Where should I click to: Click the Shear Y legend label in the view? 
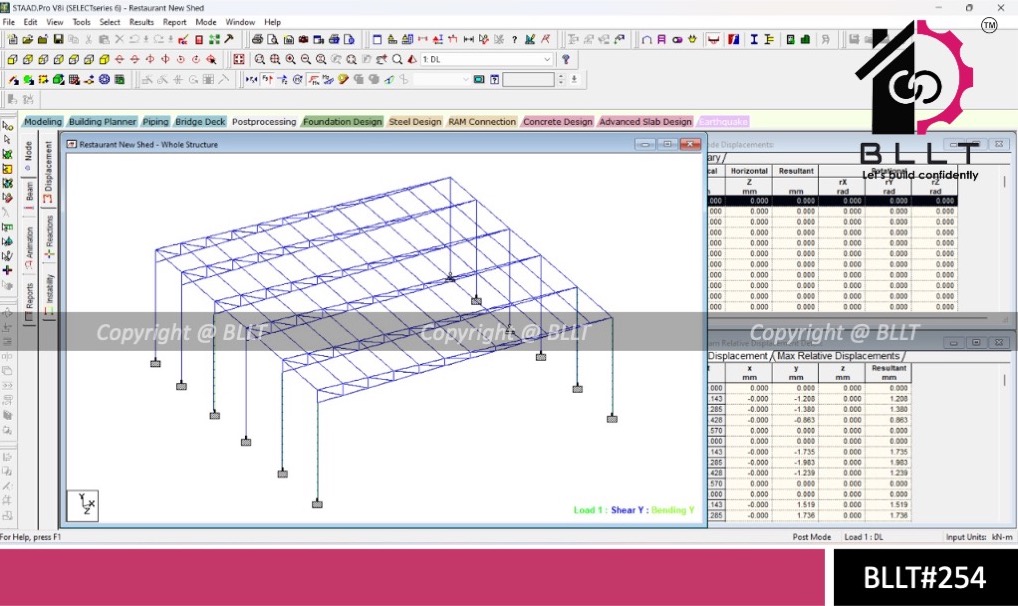click(x=628, y=510)
